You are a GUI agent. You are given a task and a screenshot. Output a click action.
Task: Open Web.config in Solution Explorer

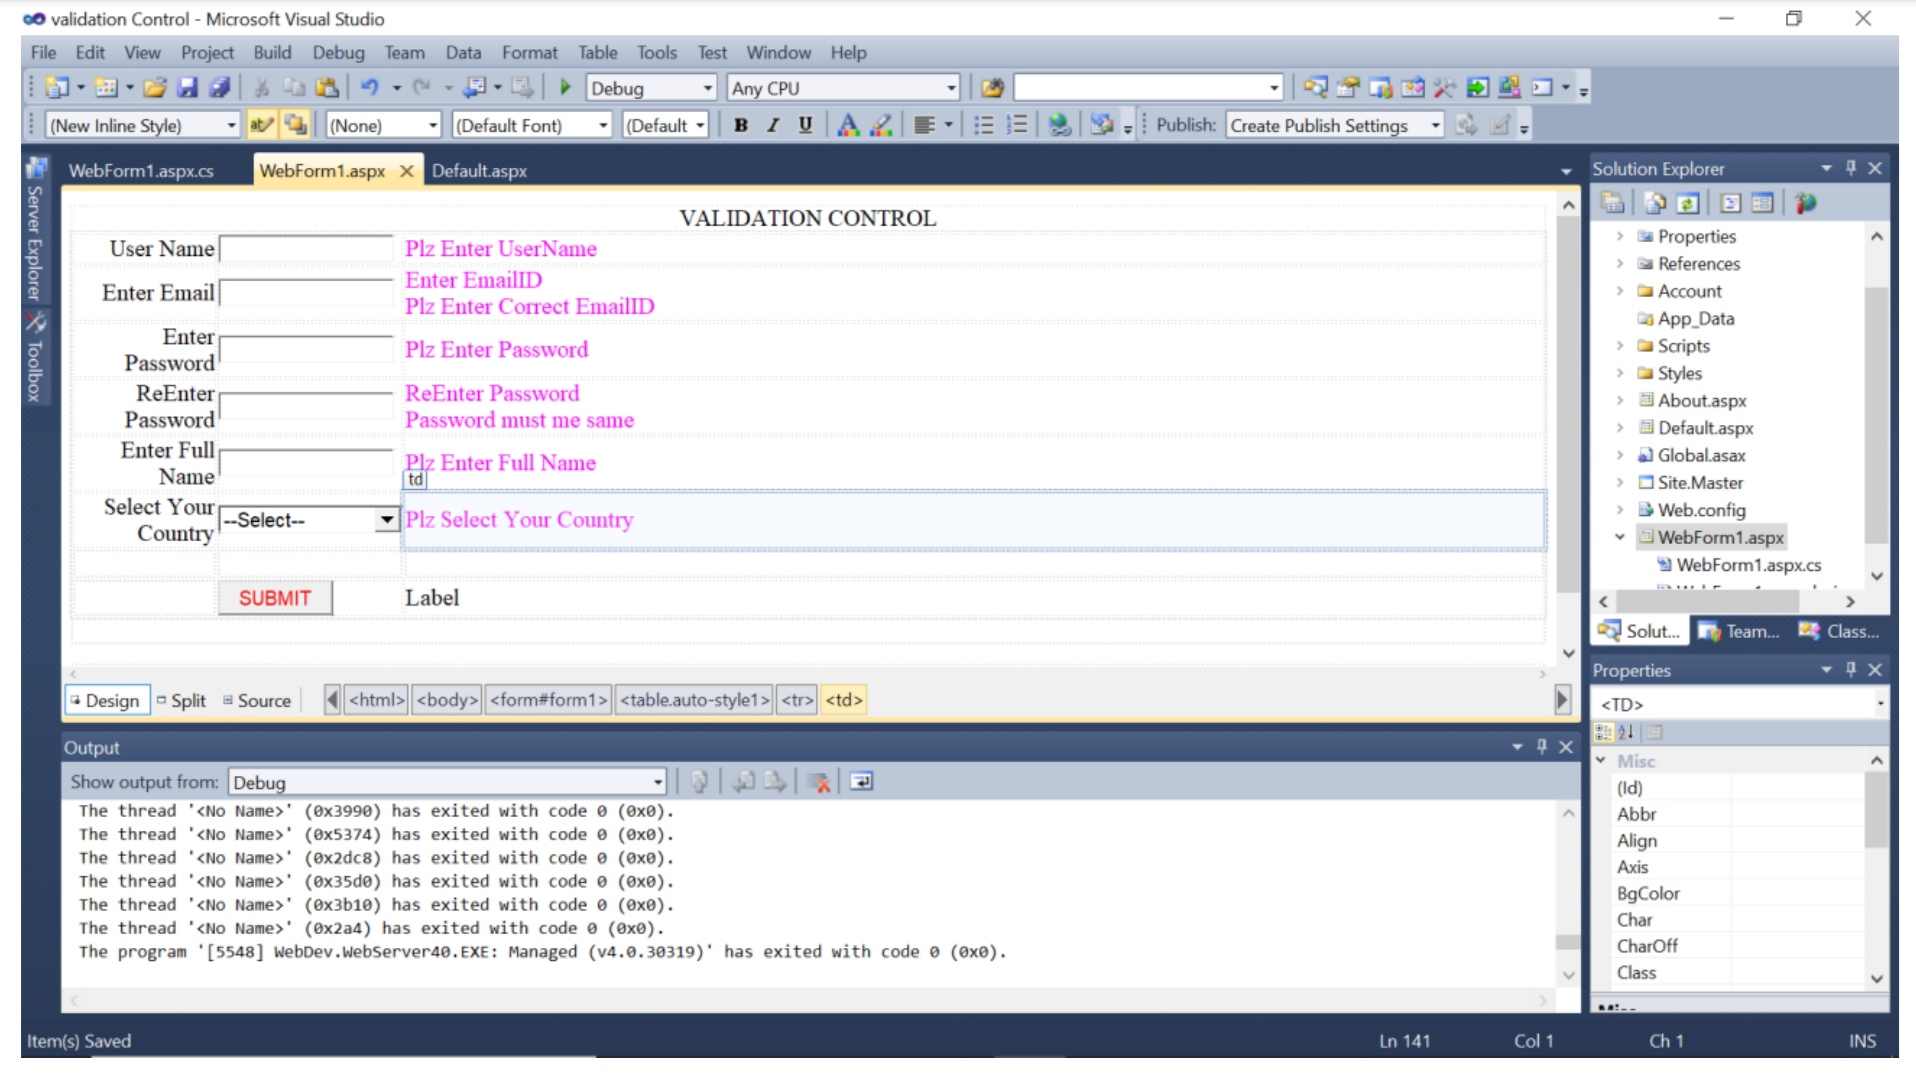point(1701,510)
